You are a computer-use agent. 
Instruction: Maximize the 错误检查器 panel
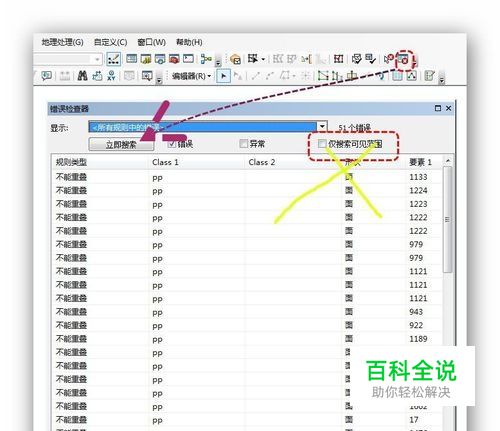438,108
